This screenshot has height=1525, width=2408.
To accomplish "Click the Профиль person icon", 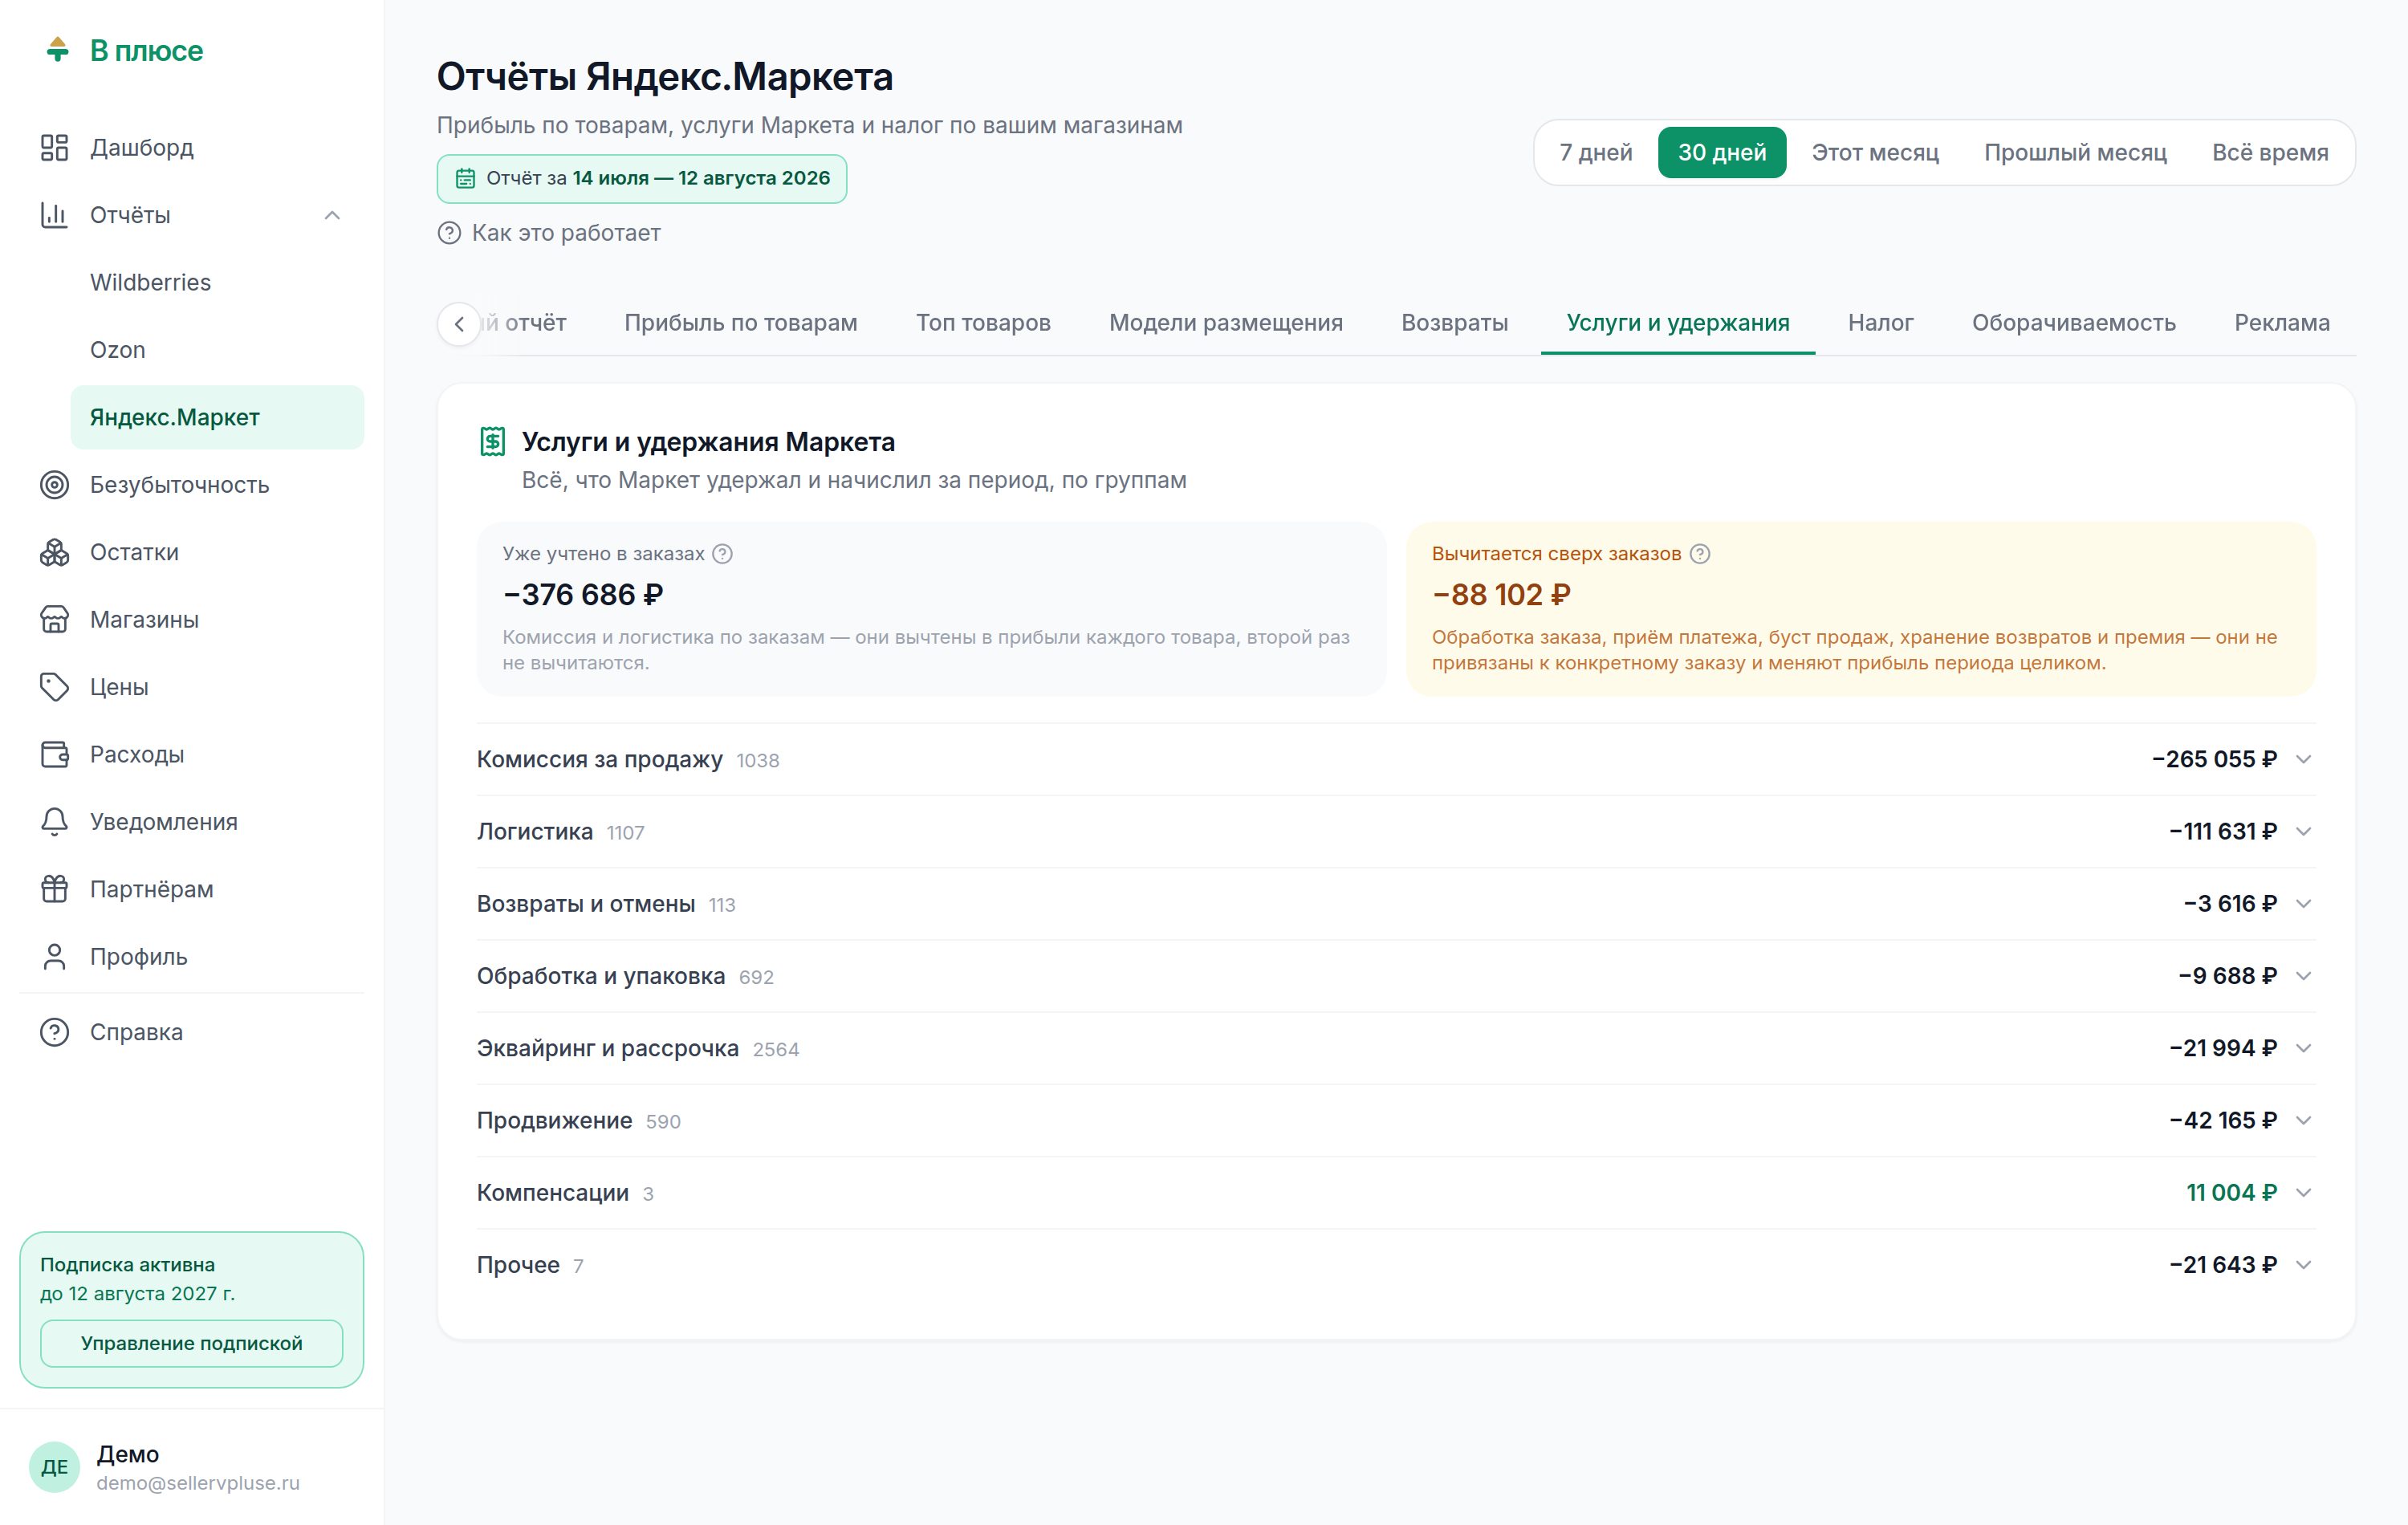I will pyautogui.click(x=54, y=957).
